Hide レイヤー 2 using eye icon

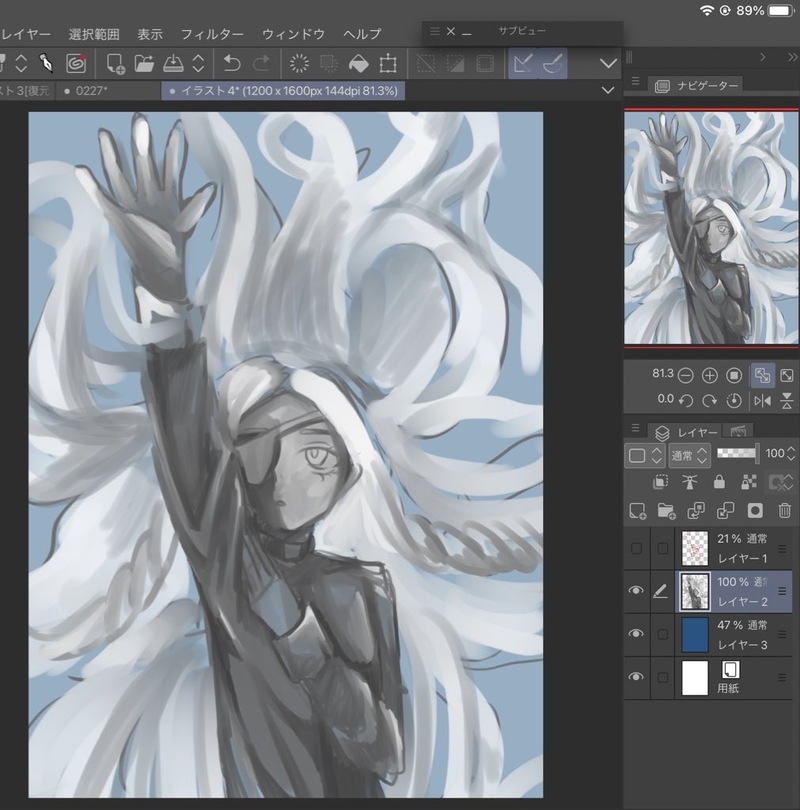click(636, 590)
